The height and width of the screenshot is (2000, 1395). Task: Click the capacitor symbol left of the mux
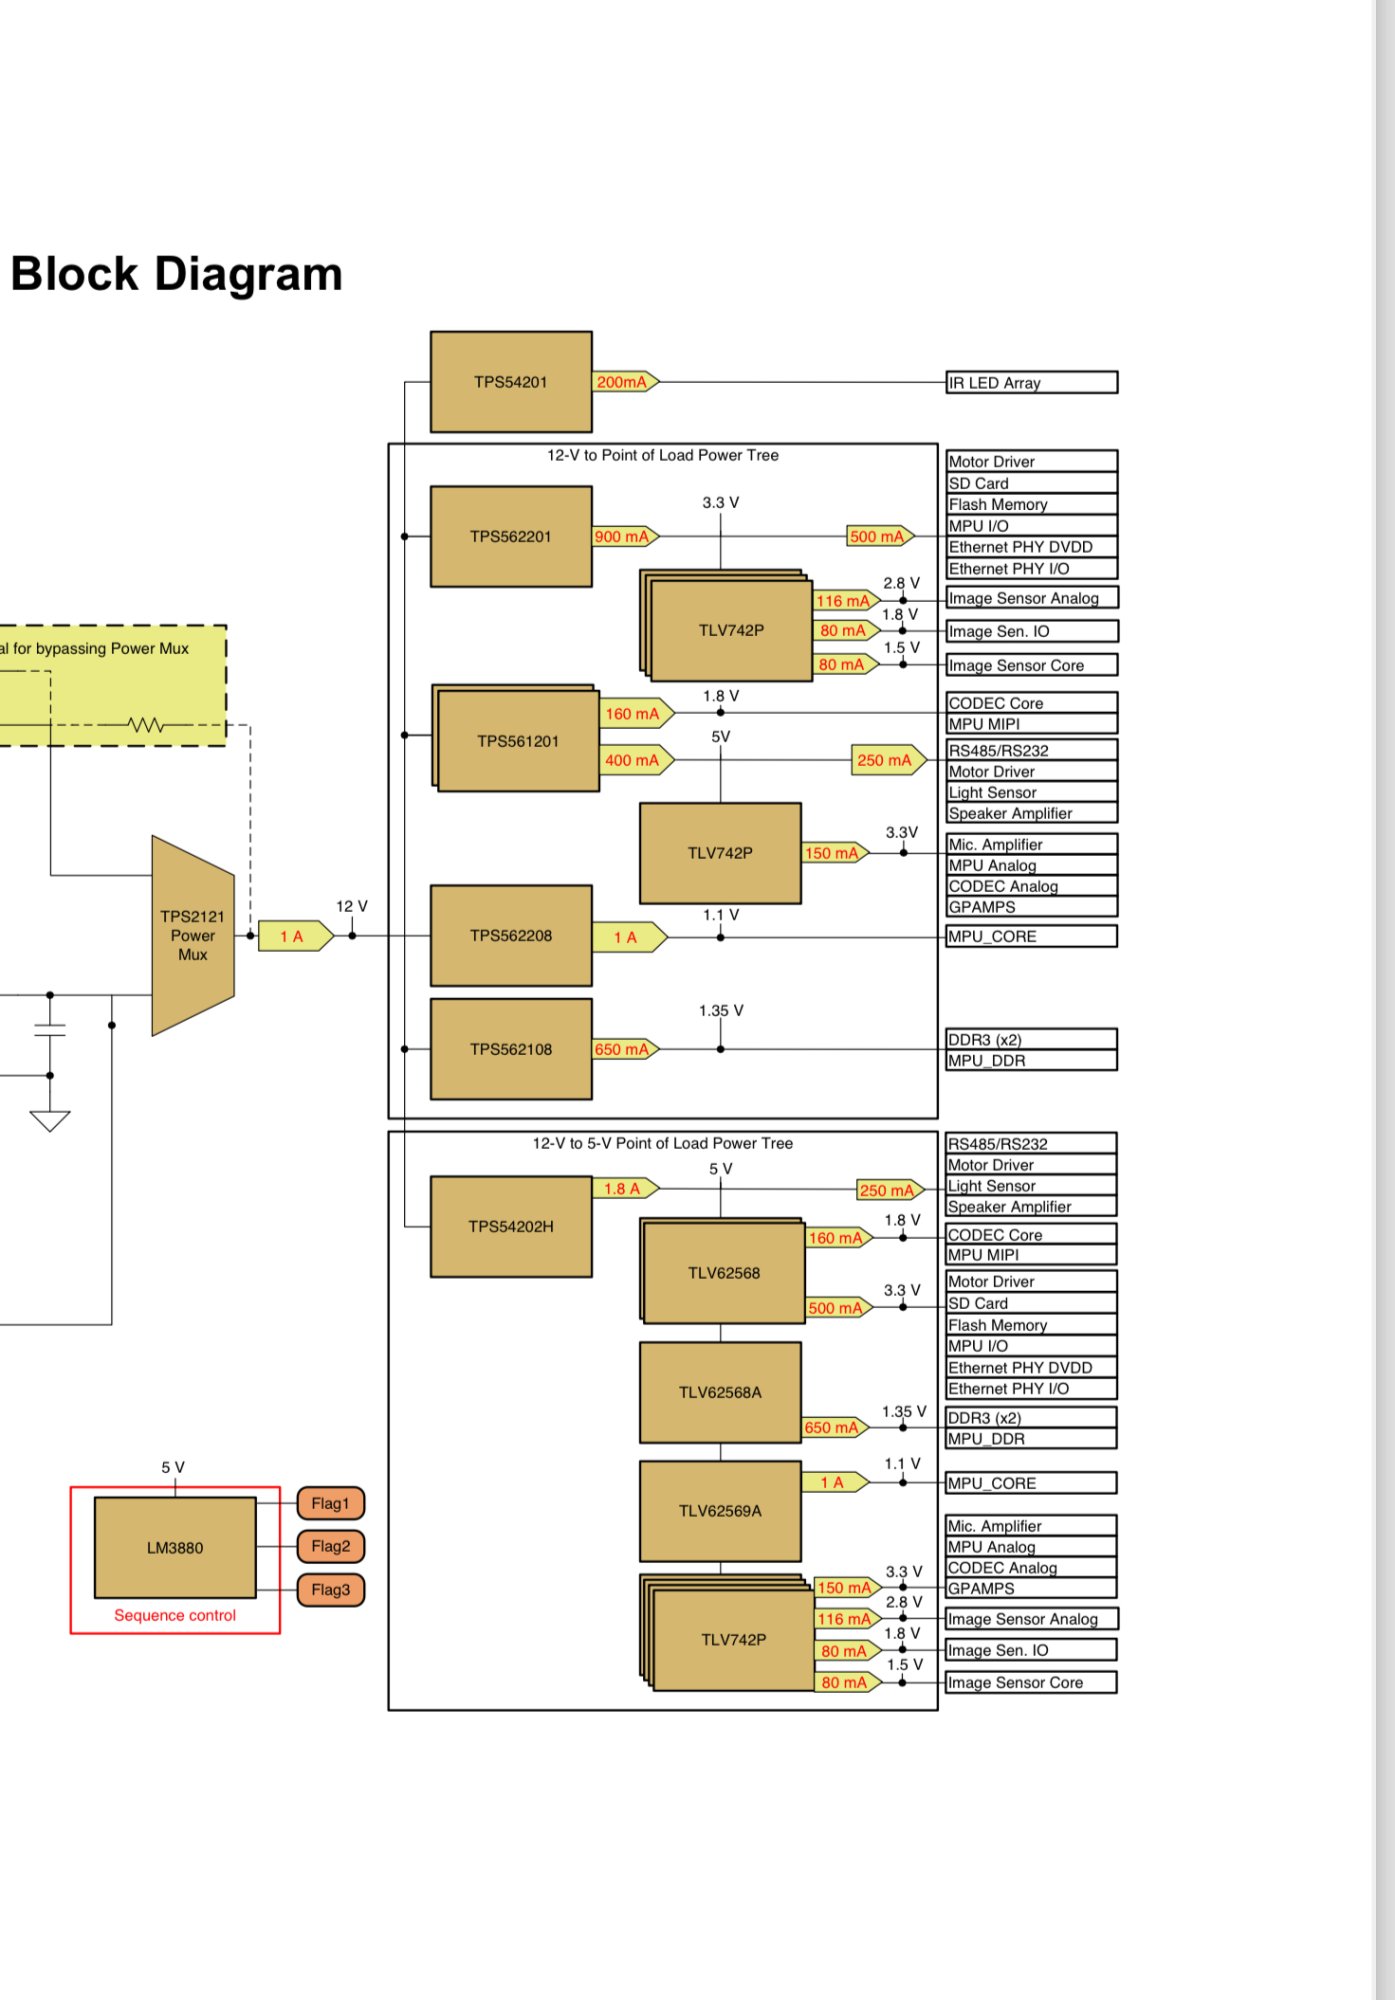click(50, 1031)
